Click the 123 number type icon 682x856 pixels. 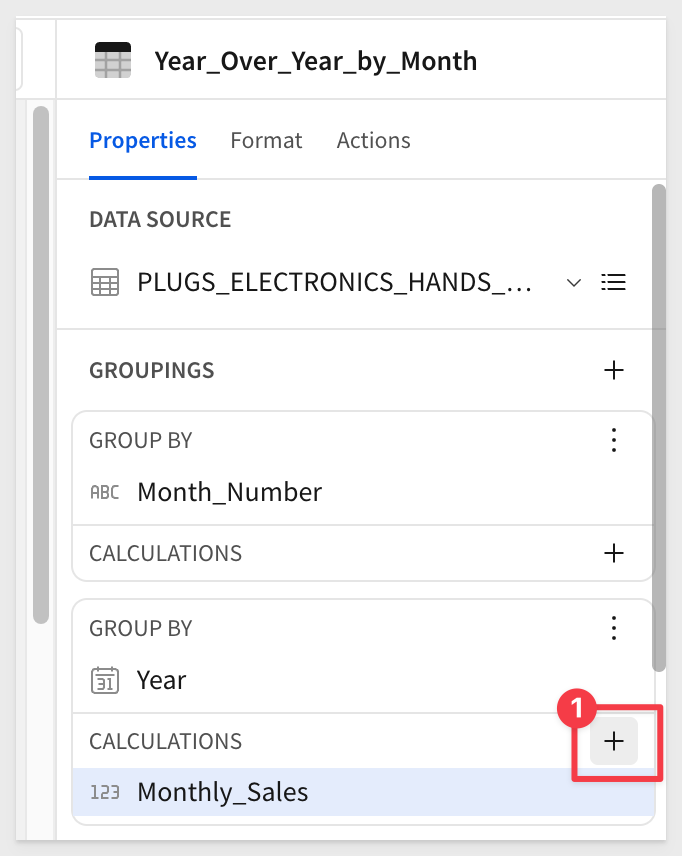[x=105, y=793]
